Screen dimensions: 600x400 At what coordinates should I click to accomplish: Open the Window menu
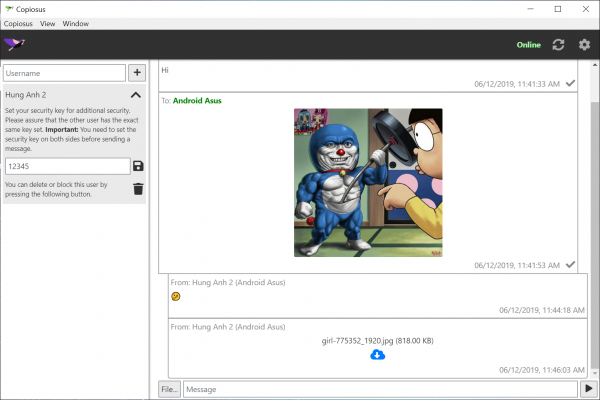click(76, 24)
